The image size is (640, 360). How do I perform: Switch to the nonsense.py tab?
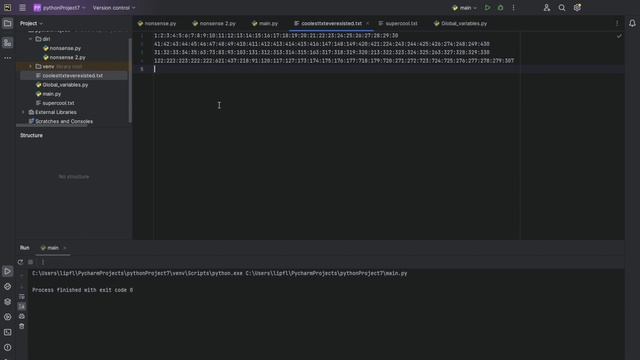point(157,23)
